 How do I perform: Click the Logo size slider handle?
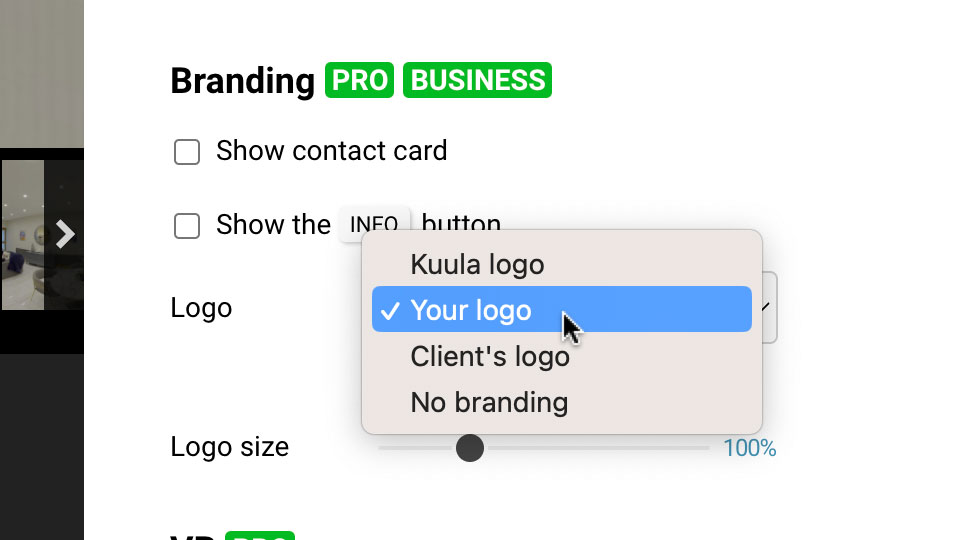coord(470,448)
